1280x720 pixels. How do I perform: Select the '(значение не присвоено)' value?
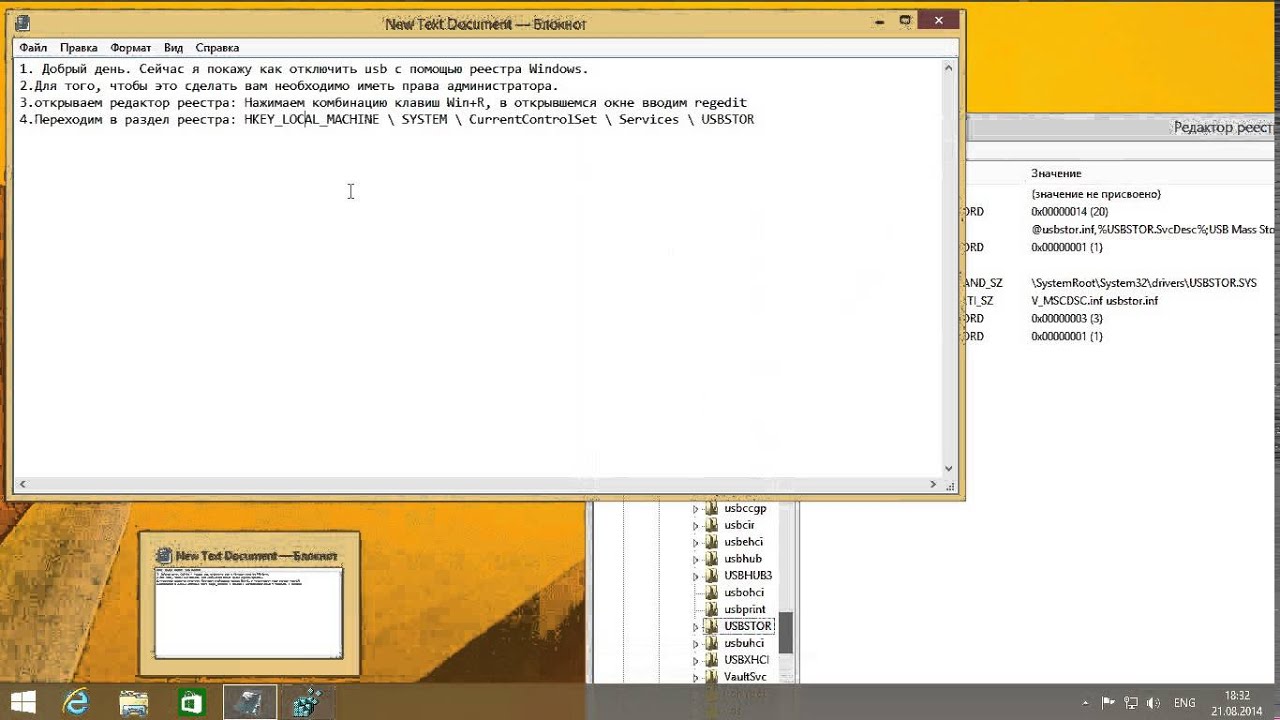point(1095,194)
